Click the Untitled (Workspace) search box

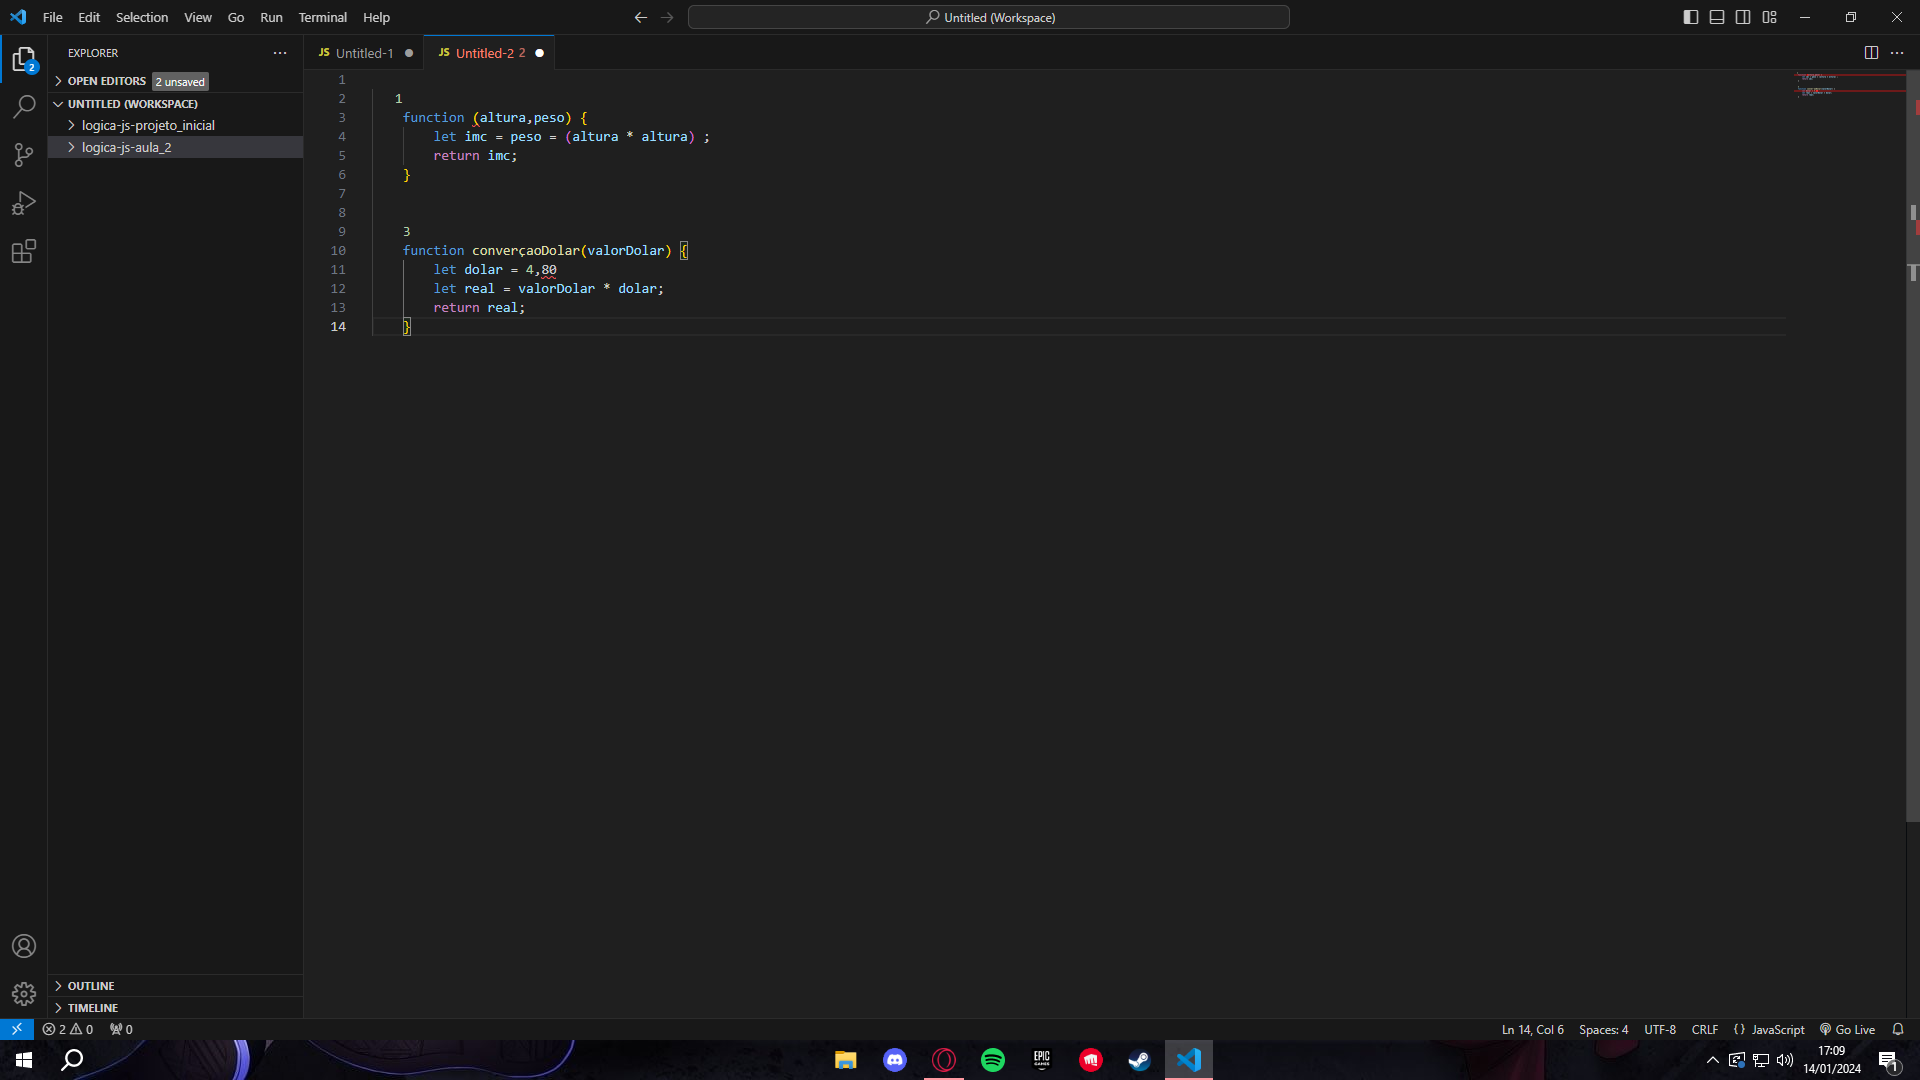(x=989, y=17)
